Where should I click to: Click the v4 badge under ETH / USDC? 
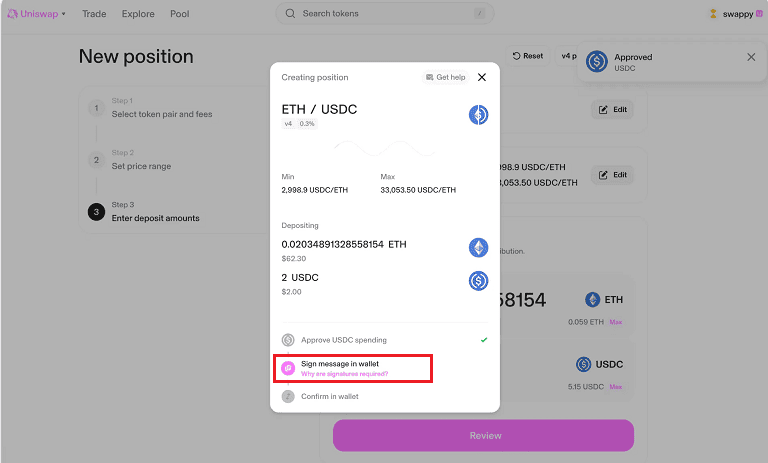[288, 123]
